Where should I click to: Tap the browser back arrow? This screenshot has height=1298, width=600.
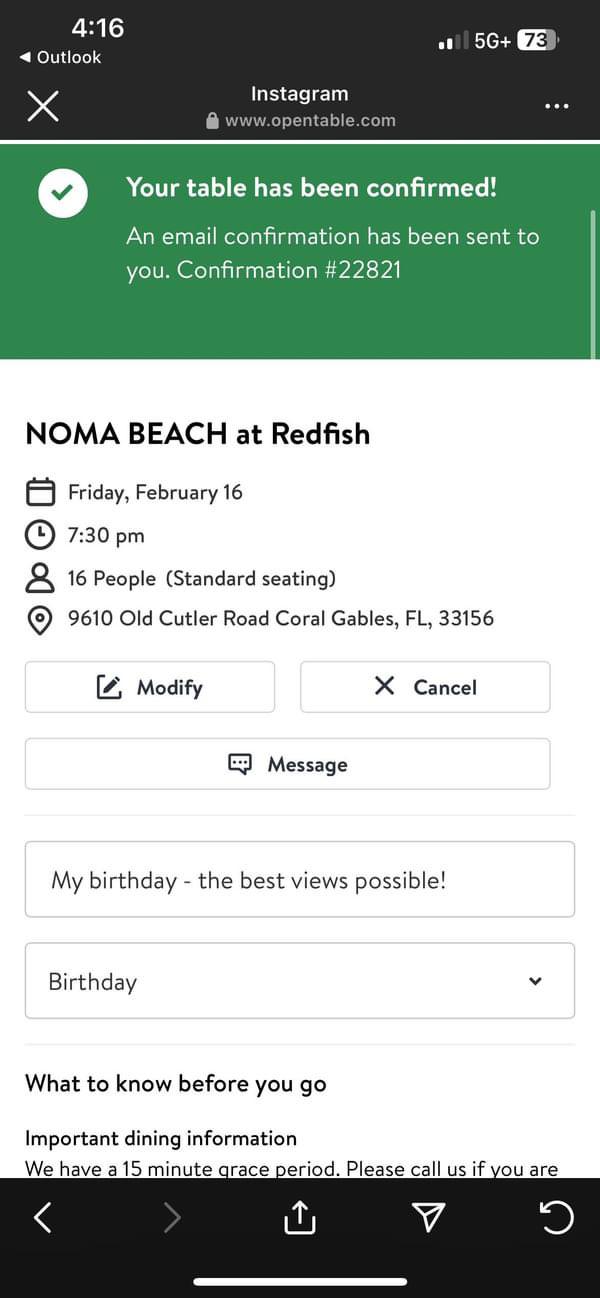[42, 1217]
